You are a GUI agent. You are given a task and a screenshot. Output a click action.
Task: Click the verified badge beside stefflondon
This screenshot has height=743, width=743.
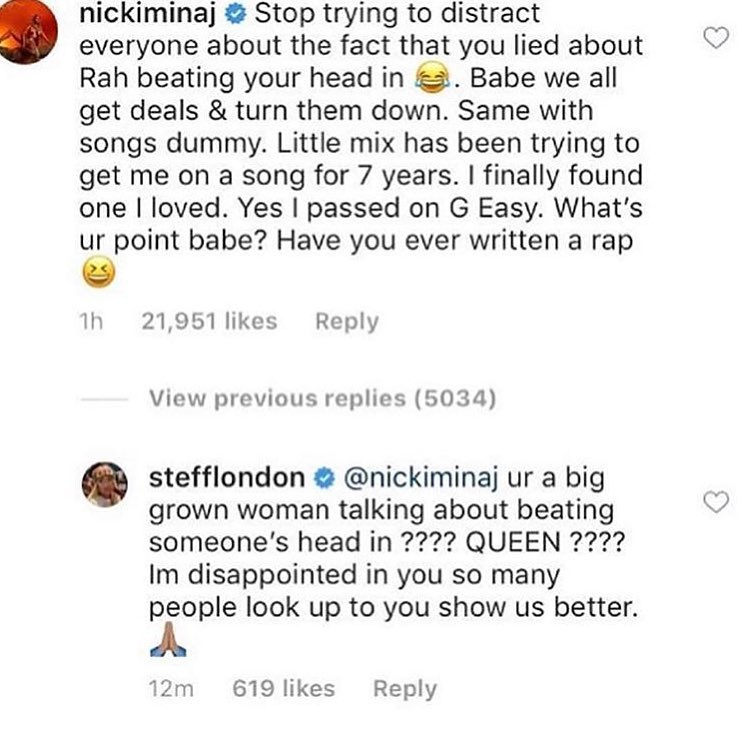[x=325, y=478]
